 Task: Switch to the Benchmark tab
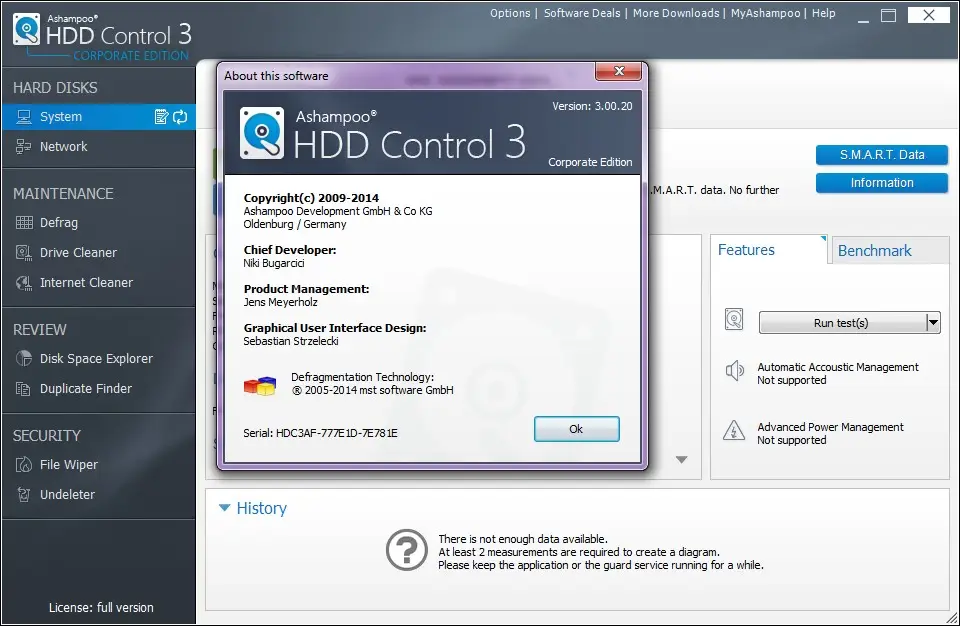click(x=890, y=251)
